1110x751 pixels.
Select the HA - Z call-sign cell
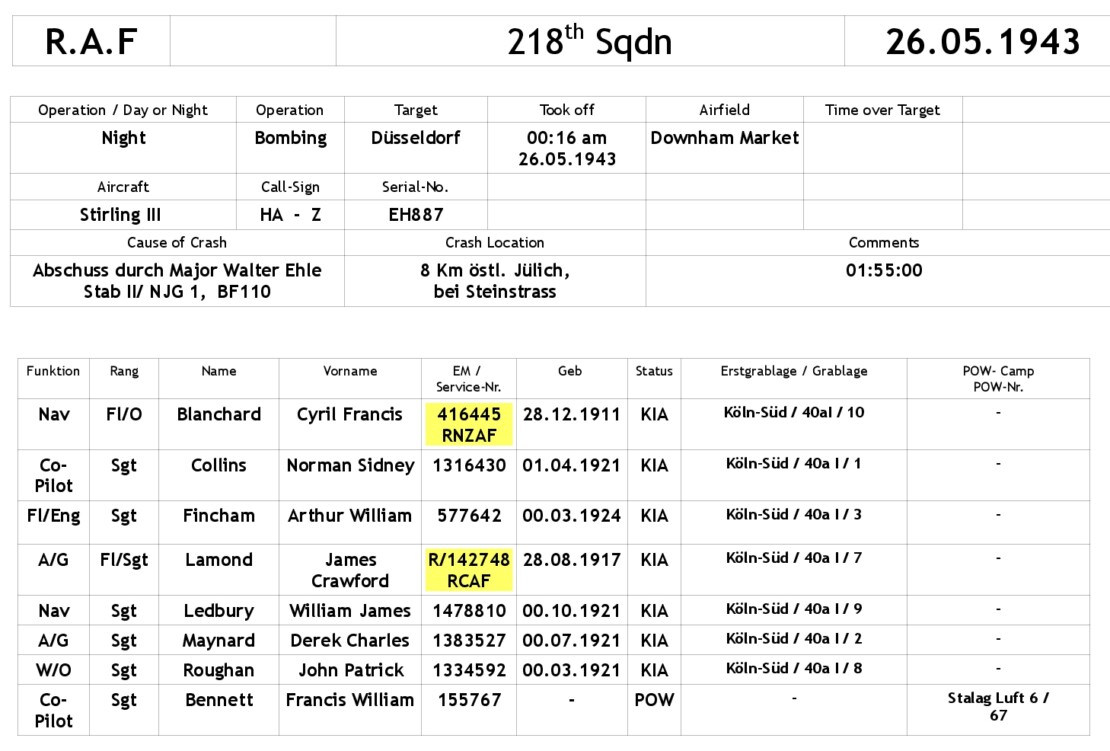click(x=290, y=214)
